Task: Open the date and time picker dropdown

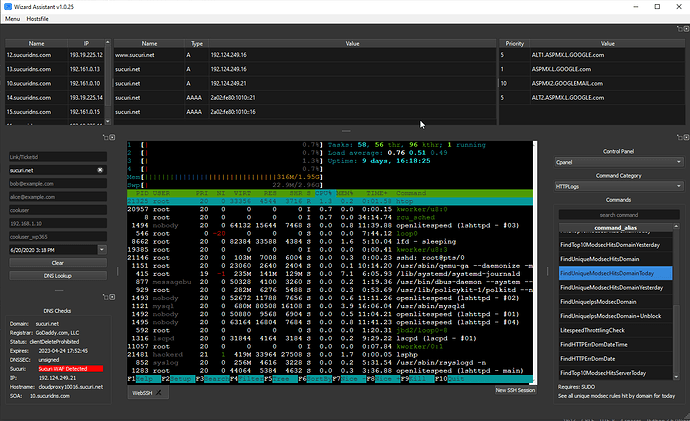Action: (102, 249)
